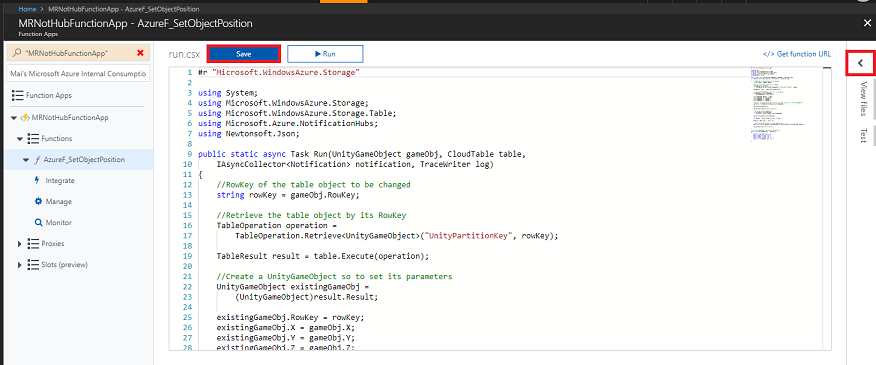Expand the right panel with chevron arrow
The height and width of the screenshot is (365, 876).
(860, 63)
